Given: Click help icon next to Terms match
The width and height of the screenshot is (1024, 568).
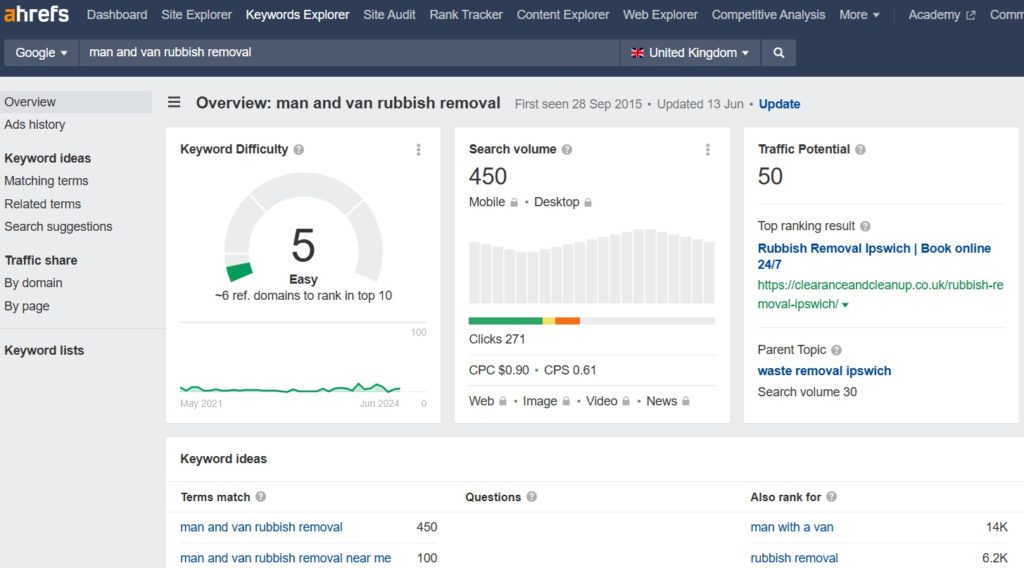Looking at the screenshot, I should click(x=261, y=497).
